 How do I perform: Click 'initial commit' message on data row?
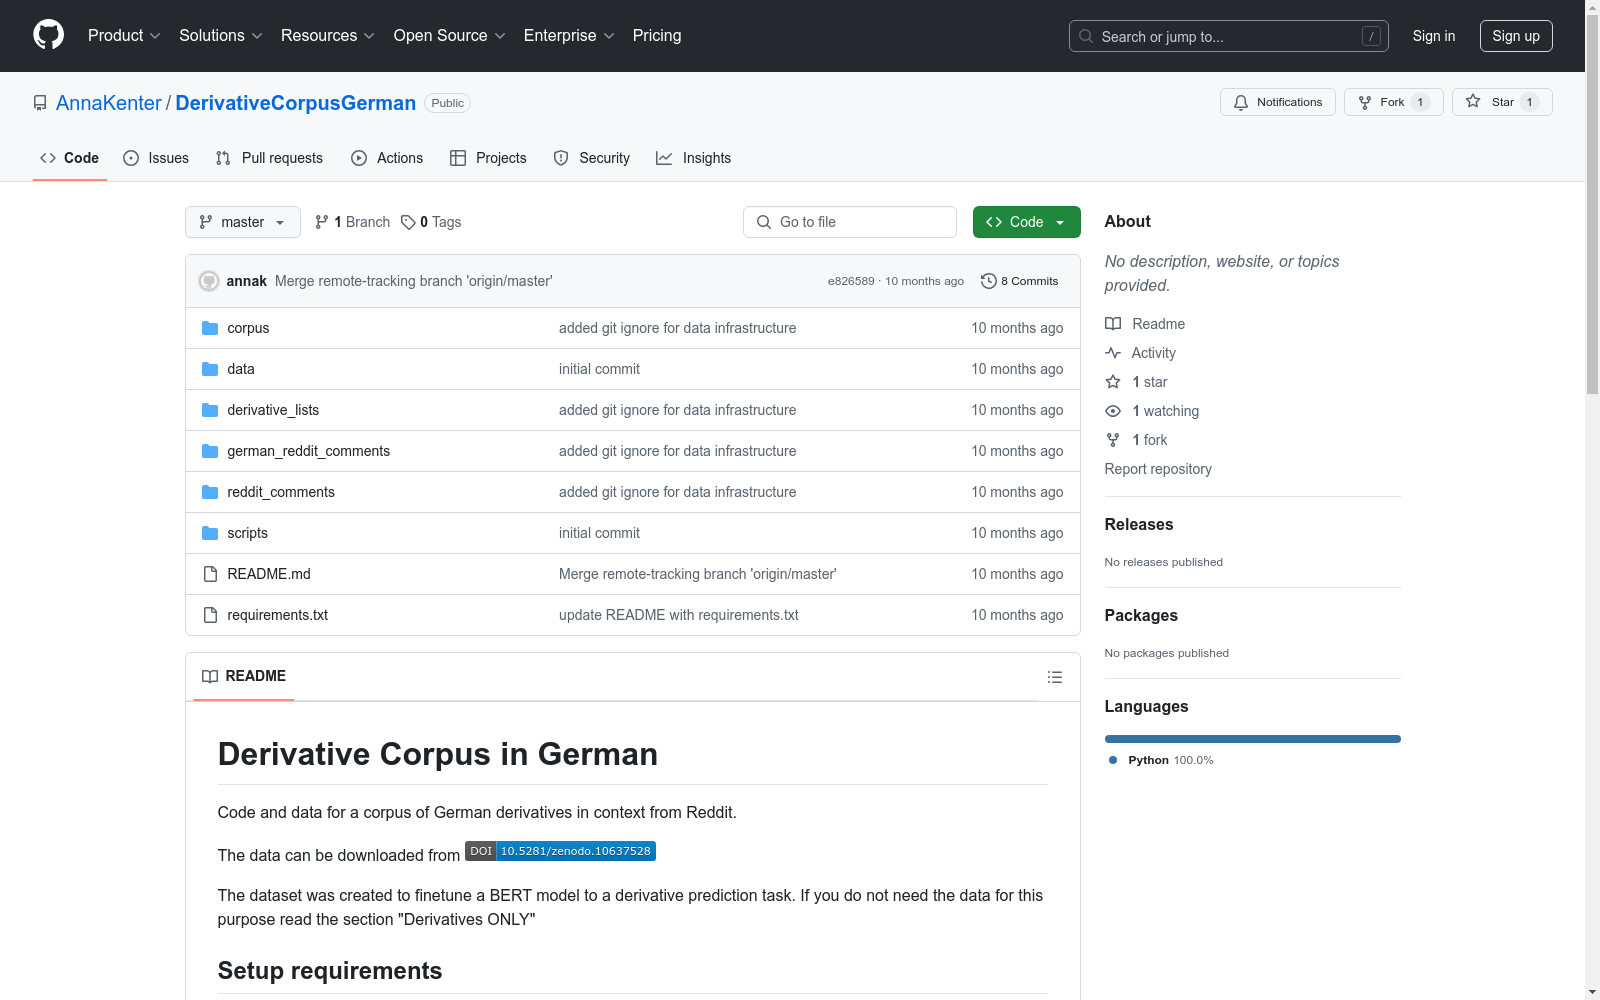point(599,369)
